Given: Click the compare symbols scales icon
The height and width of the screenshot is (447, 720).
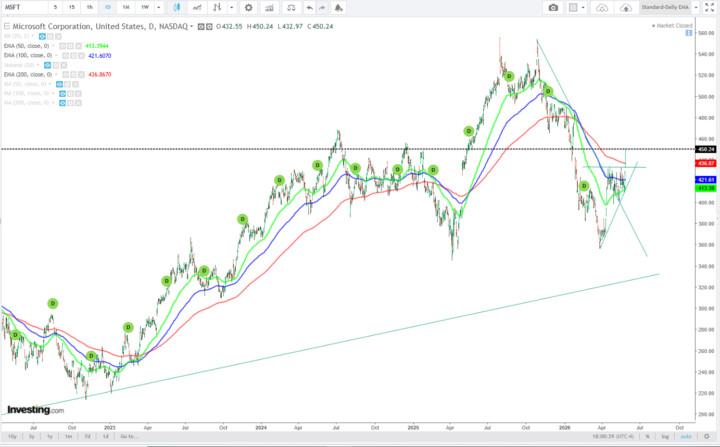Looking at the screenshot, I should pos(291,7).
